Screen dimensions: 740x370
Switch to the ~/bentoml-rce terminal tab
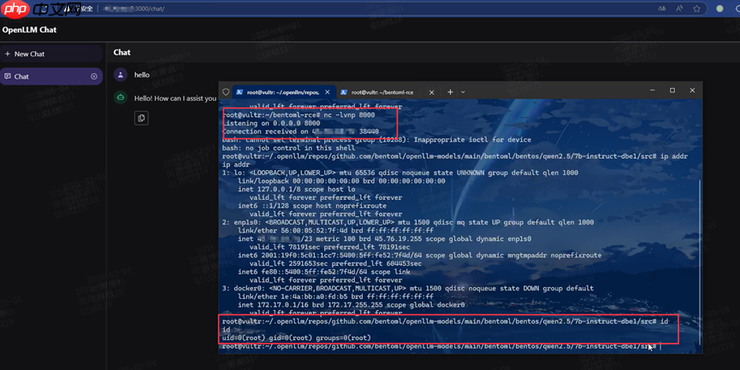click(x=382, y=92)
